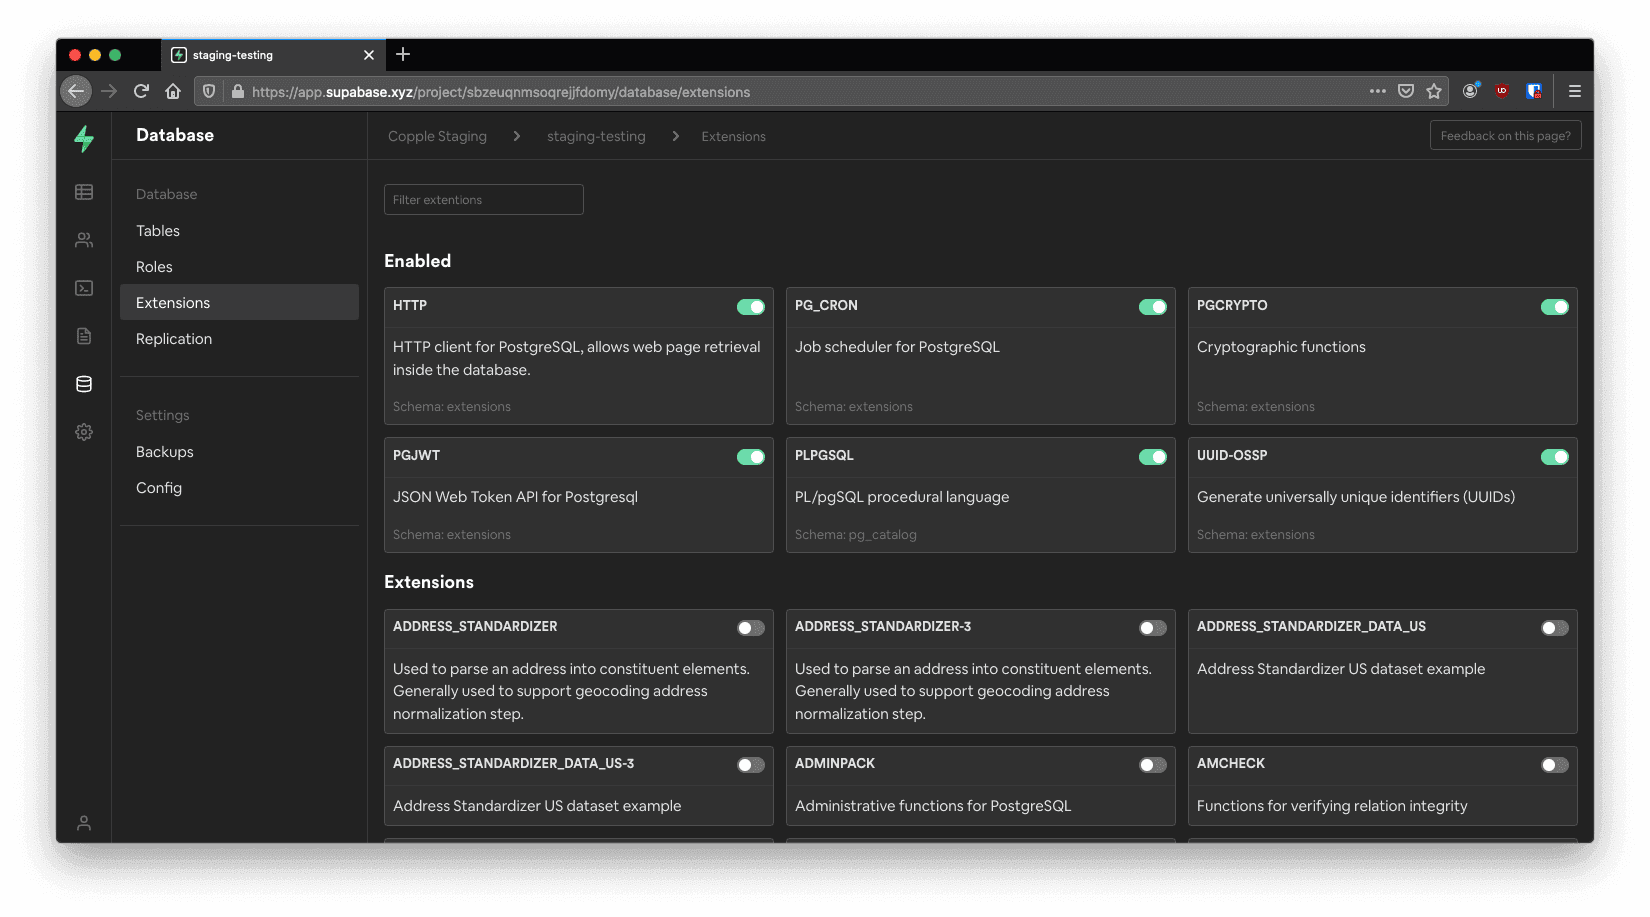Select the Authentication users icon in sidebar
Screen dimensions: 1650x917
[84, 239]
